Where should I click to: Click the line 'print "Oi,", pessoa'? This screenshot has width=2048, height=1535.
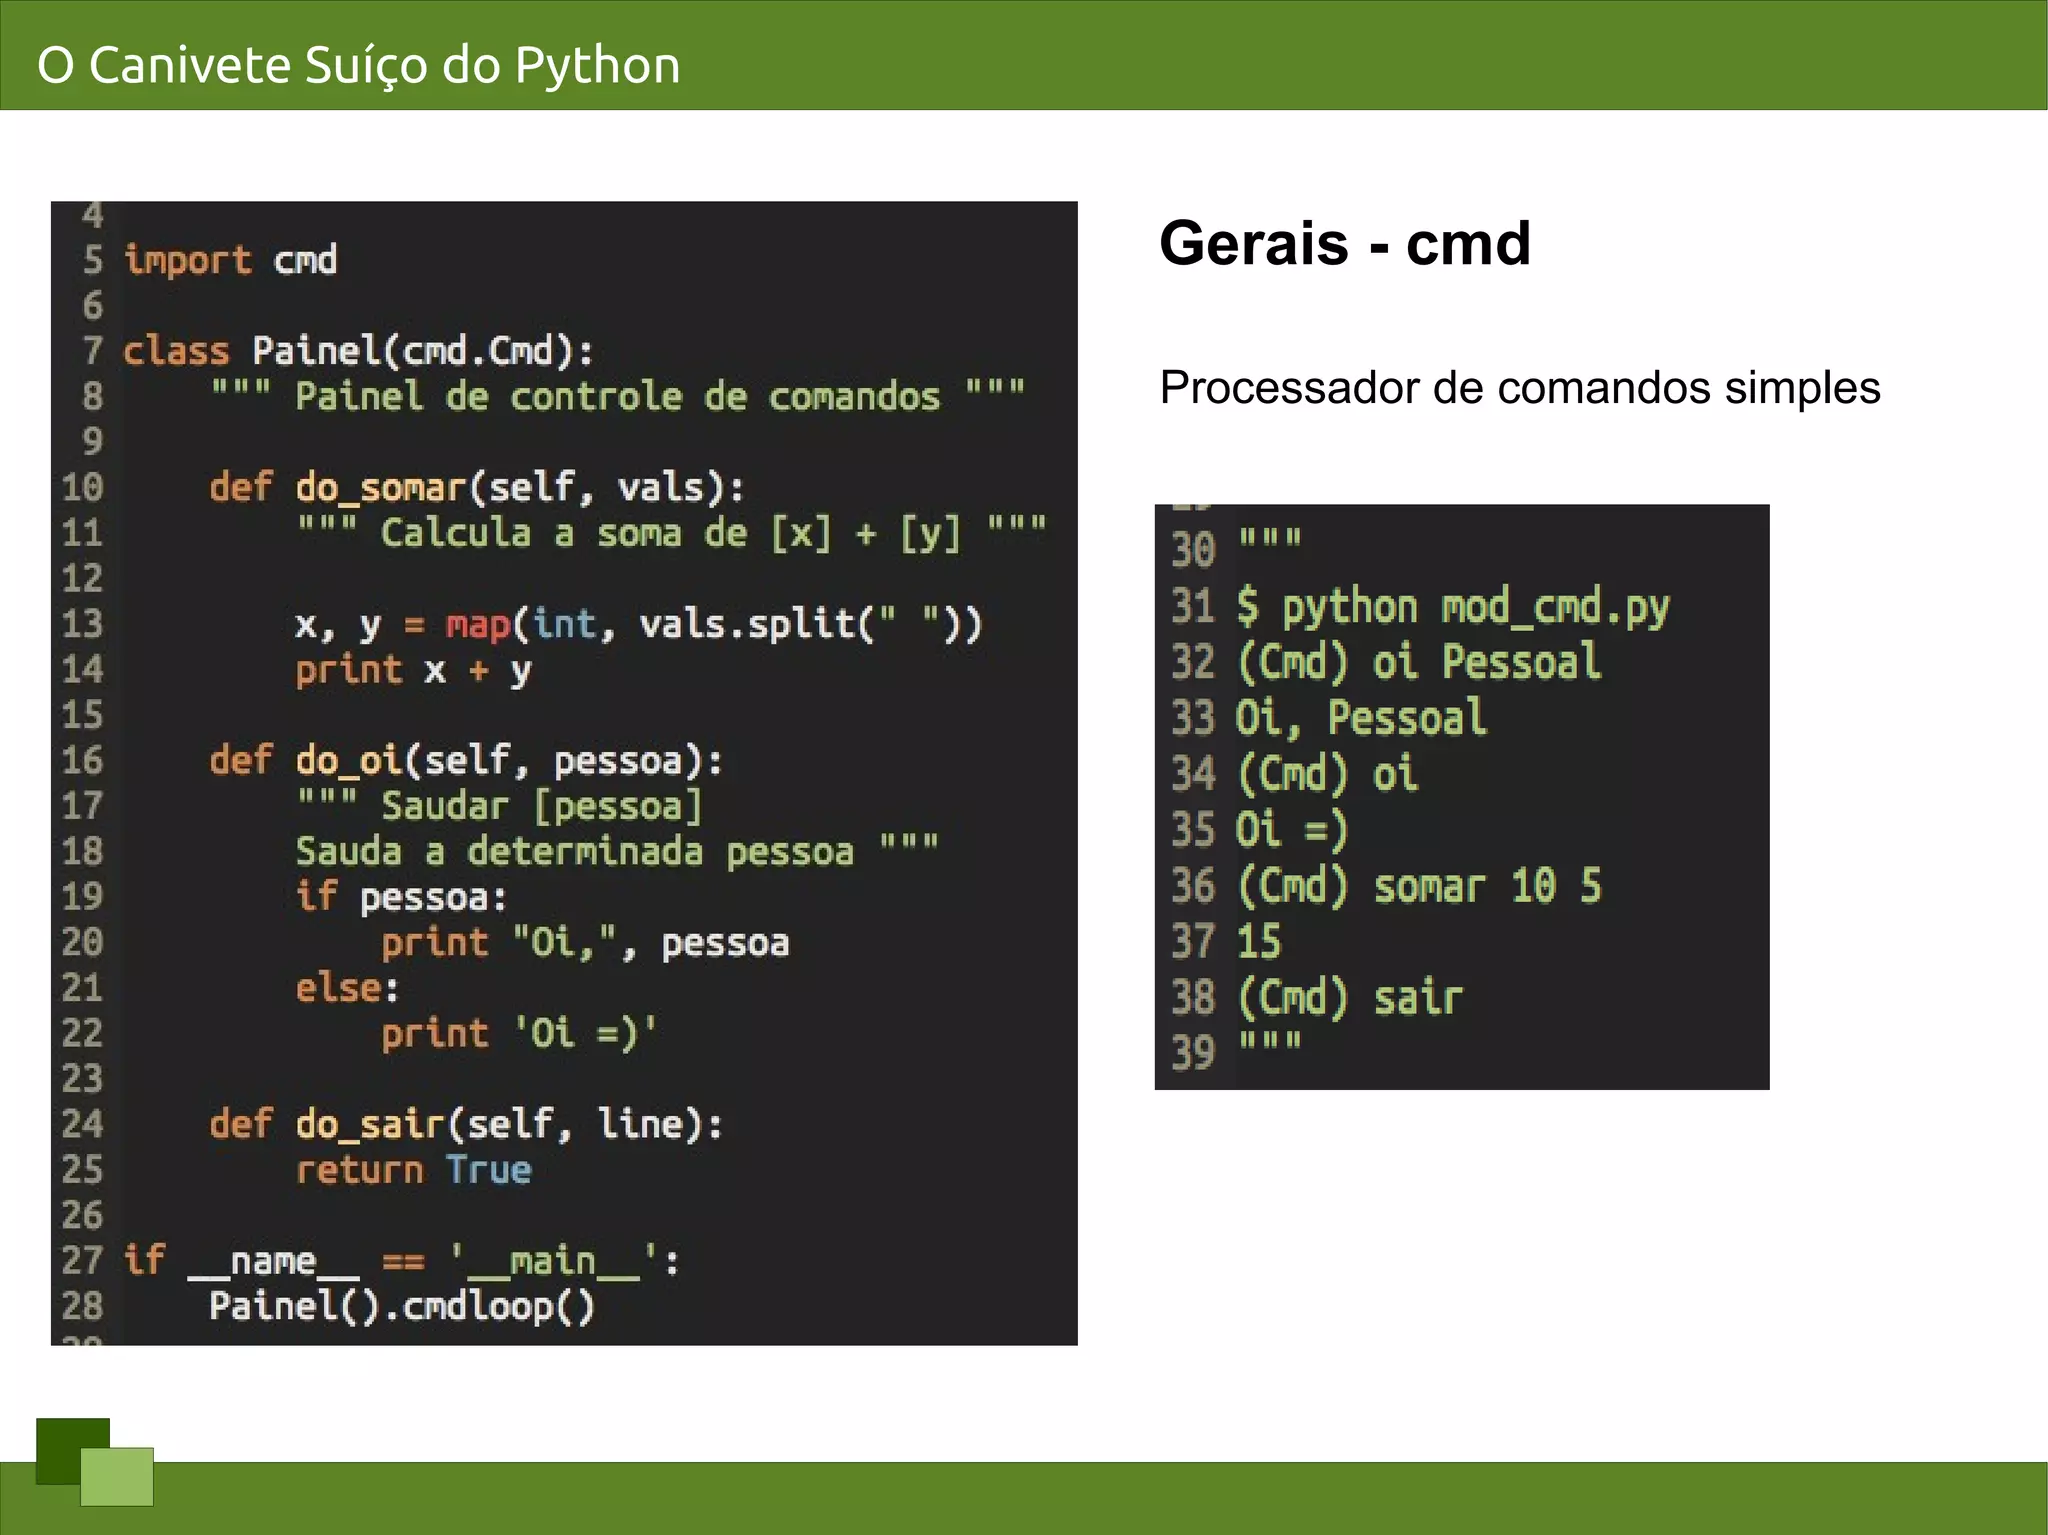[x=585, y=942]
